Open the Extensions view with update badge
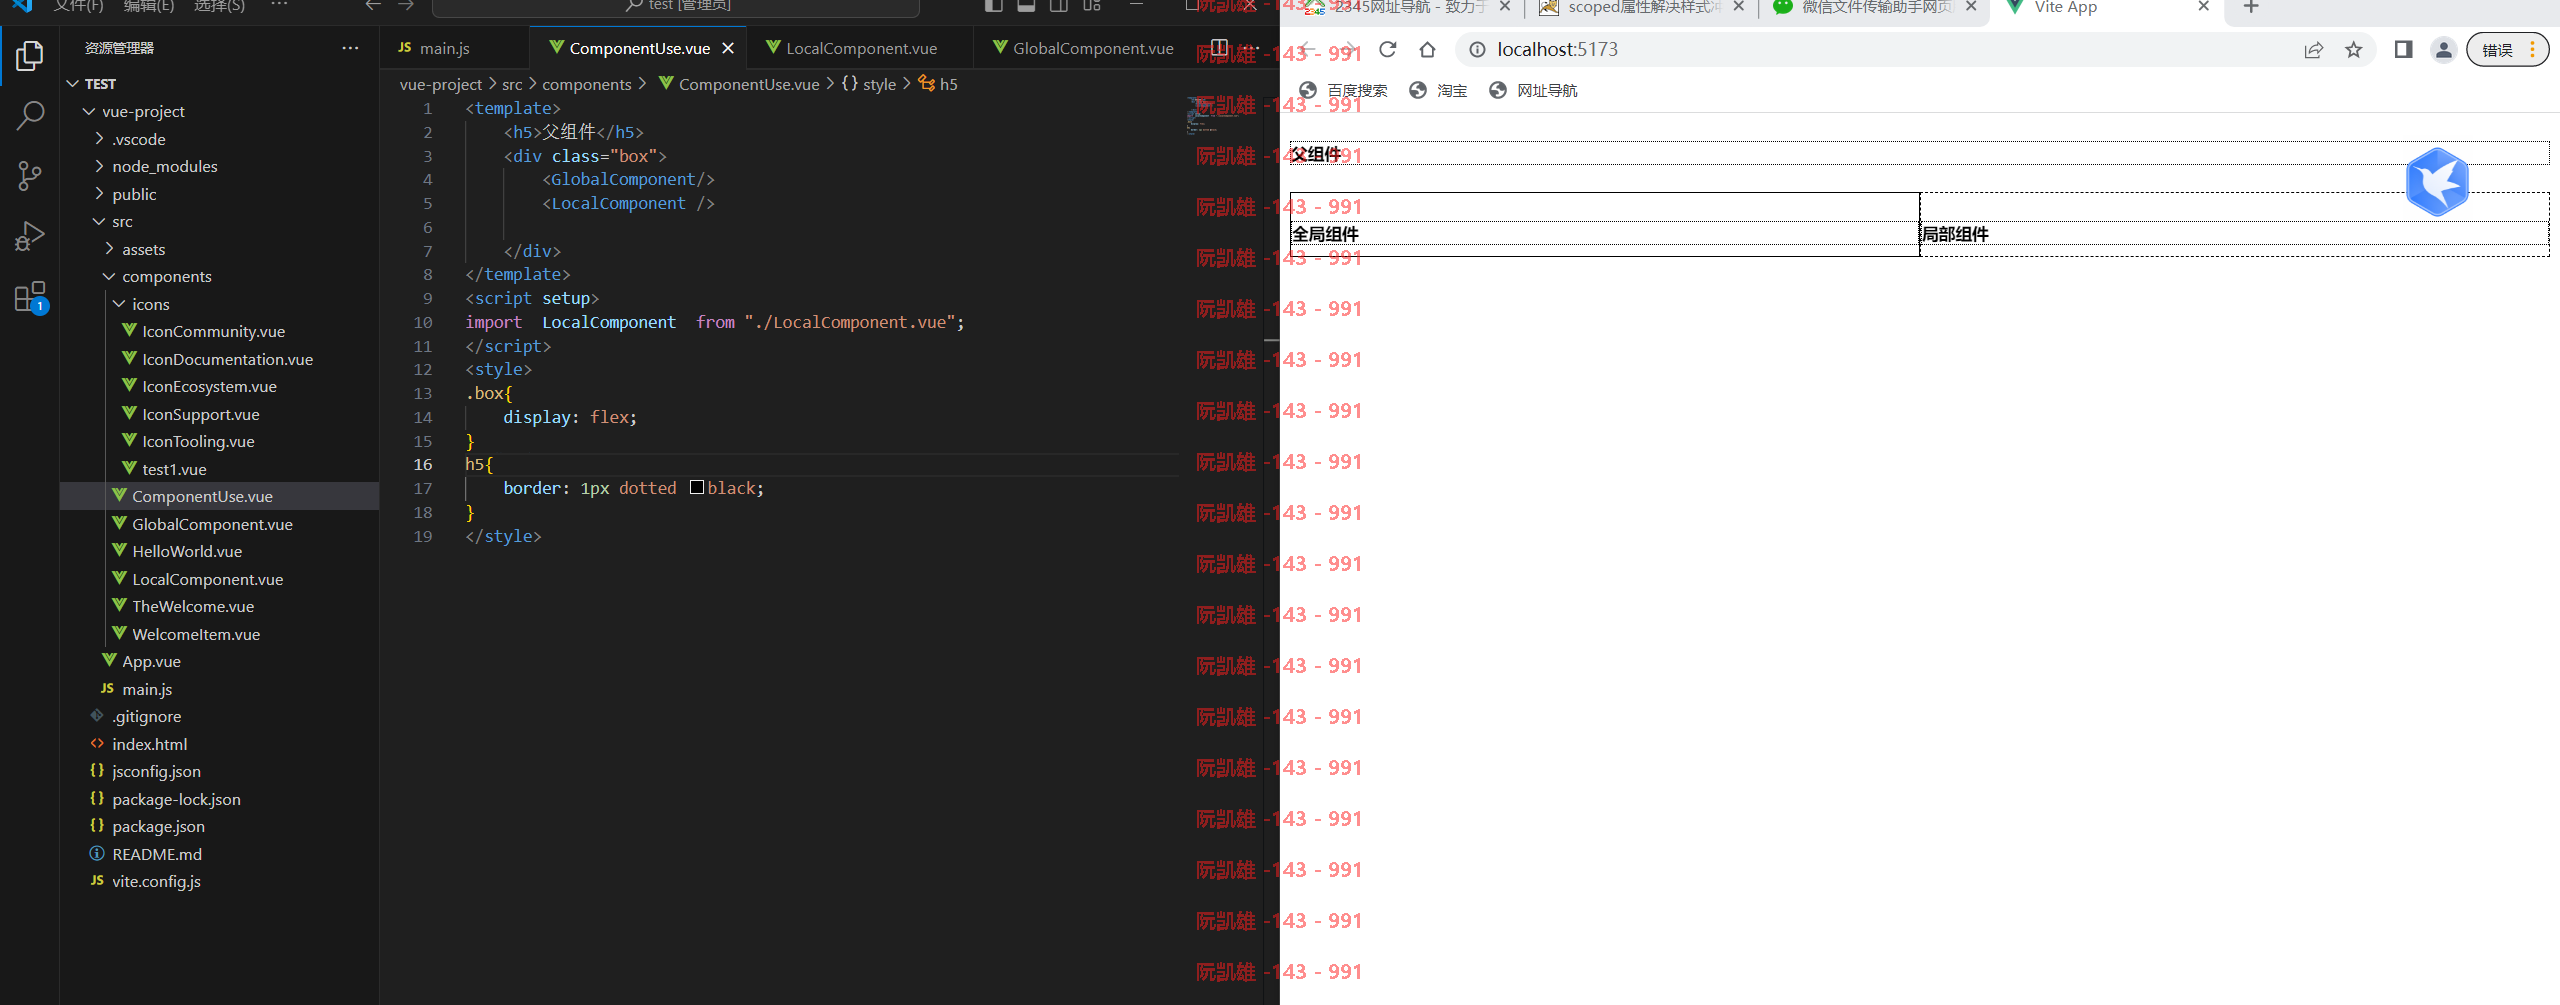Image resolution: width=2560 pixels, height=1005 pixels. point(30,297)
